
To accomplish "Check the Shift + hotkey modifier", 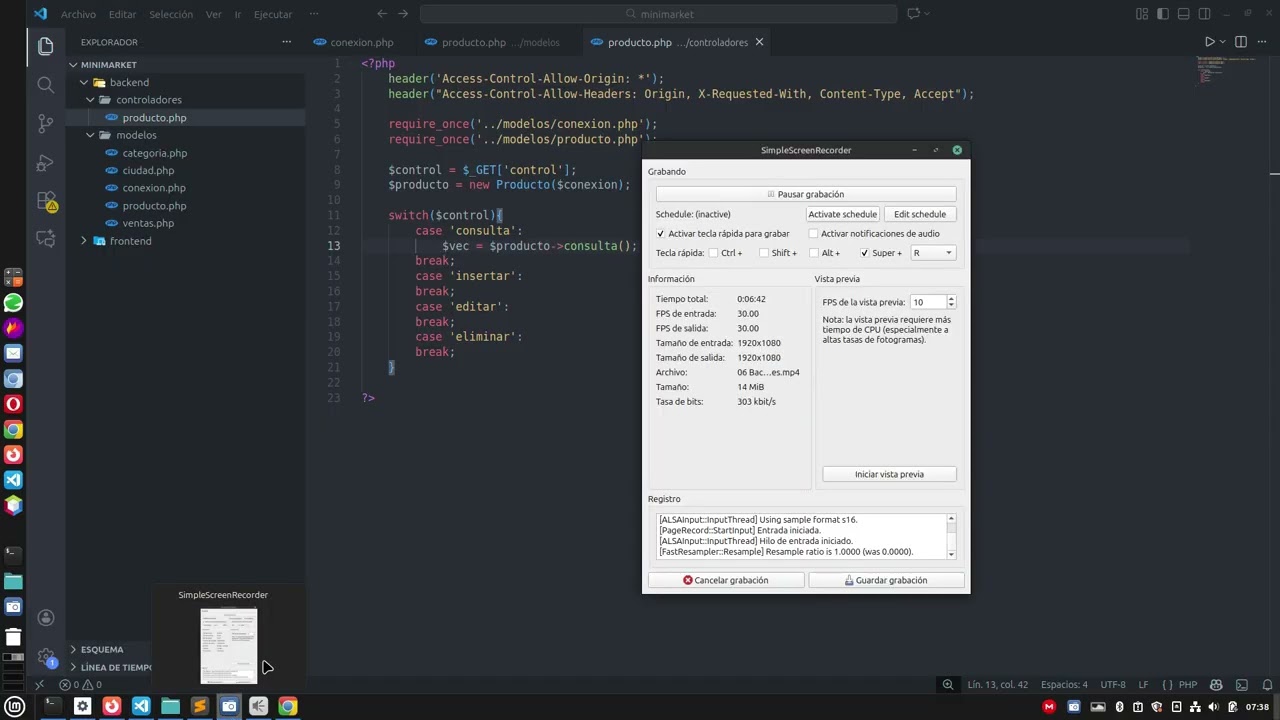I will pos(763,253).
